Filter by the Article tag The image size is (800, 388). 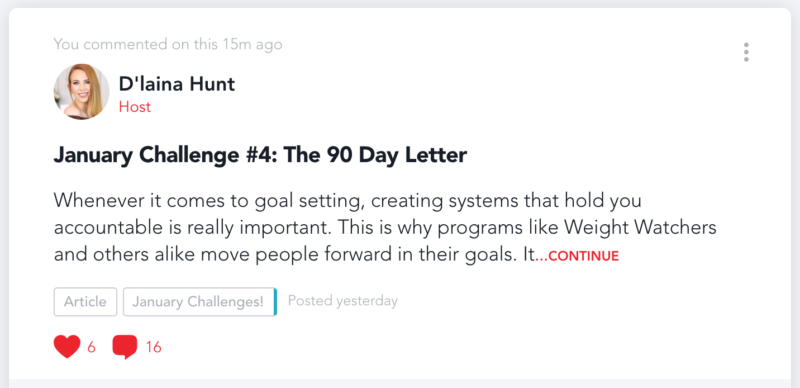(85, 302)
